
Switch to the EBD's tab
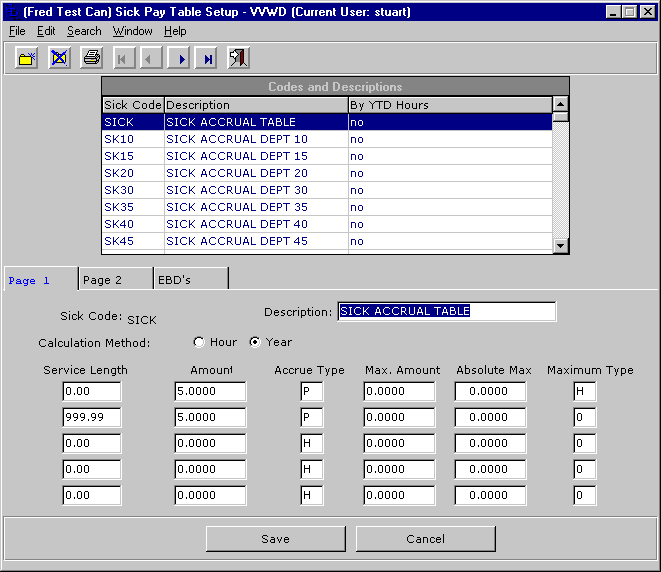[x=177, y=281]
